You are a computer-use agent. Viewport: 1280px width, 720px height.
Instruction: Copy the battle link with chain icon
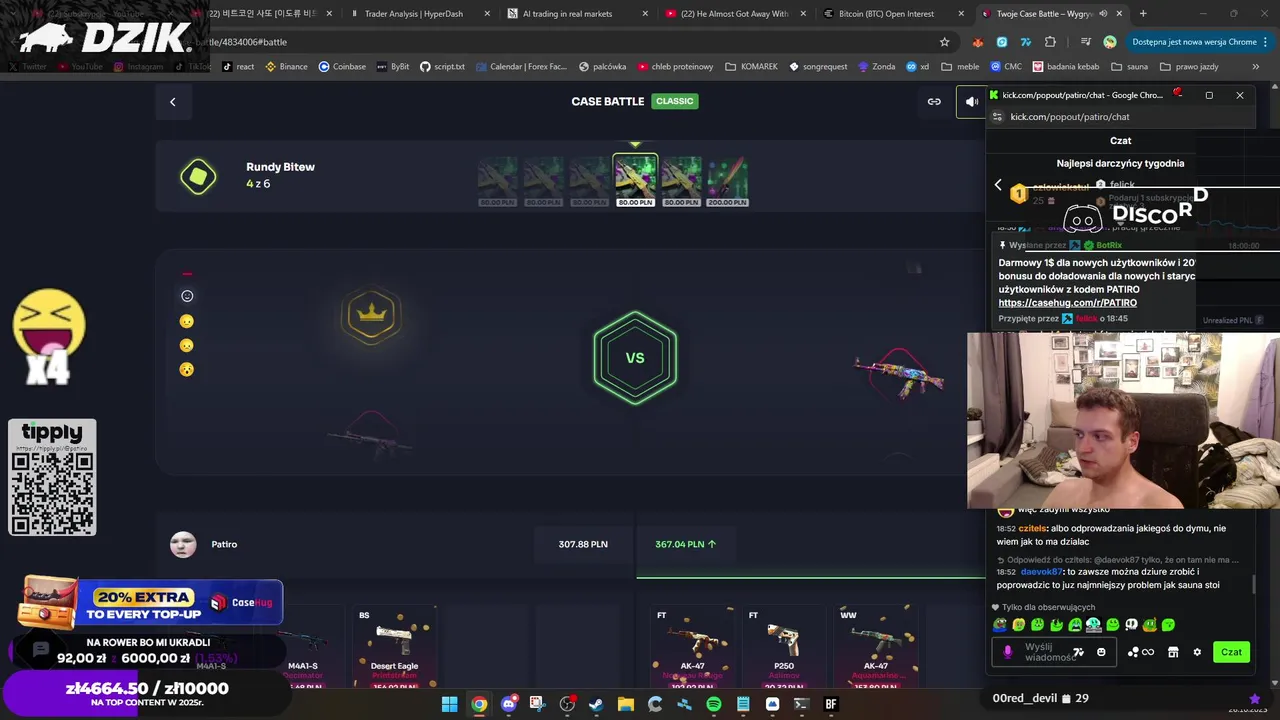pyautogui.click(x=934, y=101)
